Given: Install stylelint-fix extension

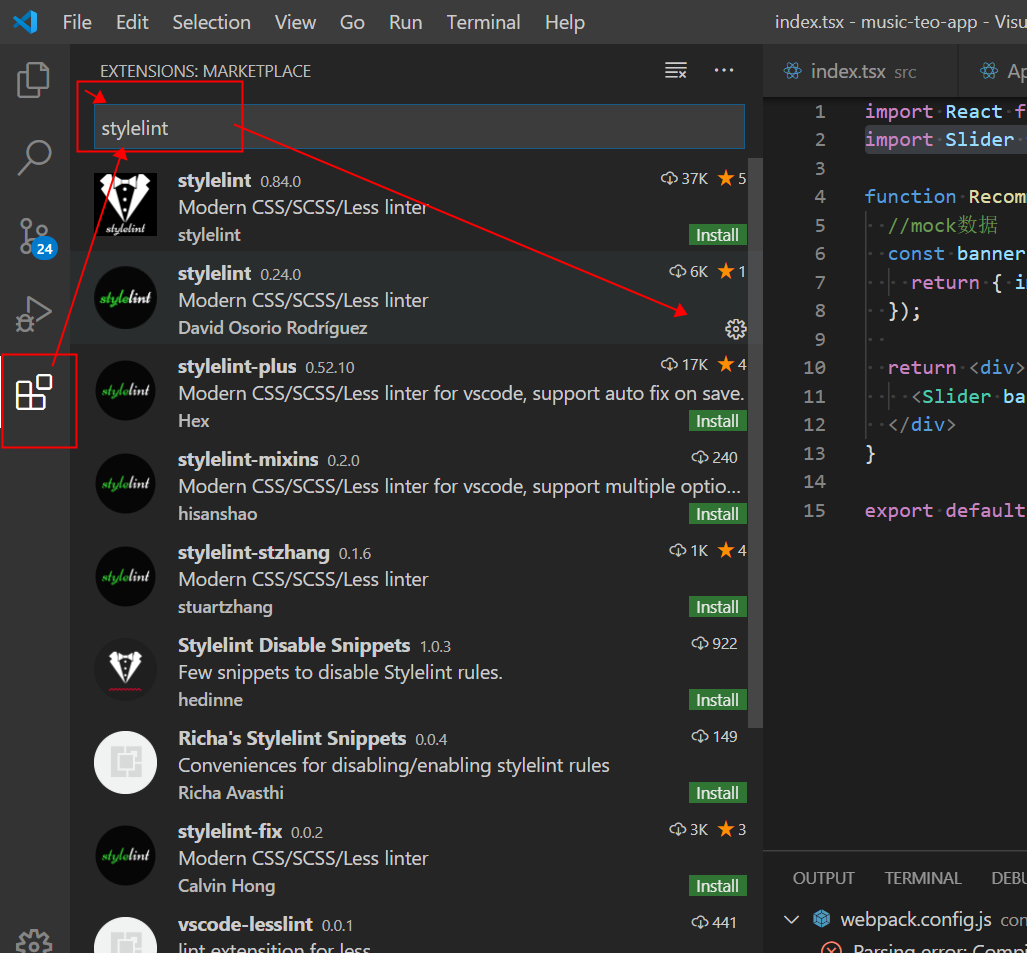Looking at the screenshot, I should (717, 886).
